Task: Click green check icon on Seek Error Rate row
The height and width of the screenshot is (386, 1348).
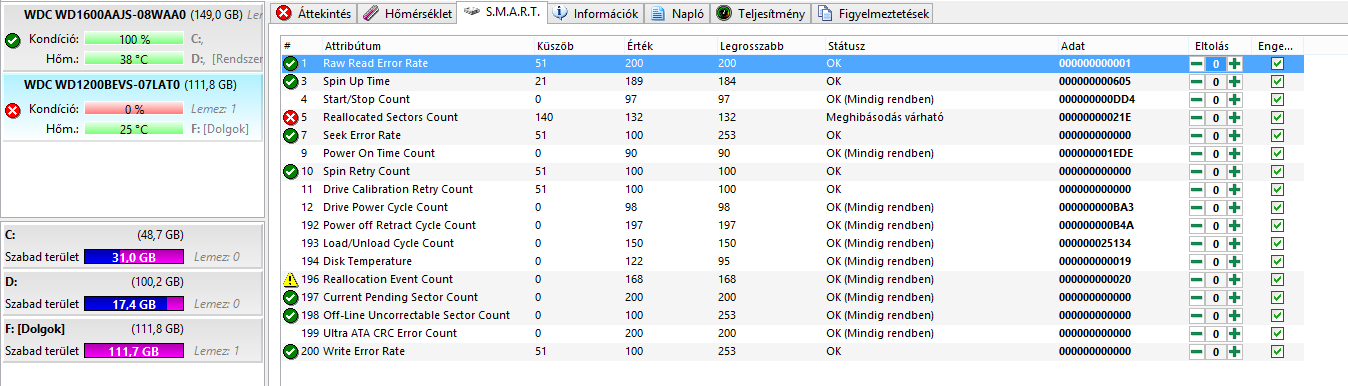Action: pos(290,135)
